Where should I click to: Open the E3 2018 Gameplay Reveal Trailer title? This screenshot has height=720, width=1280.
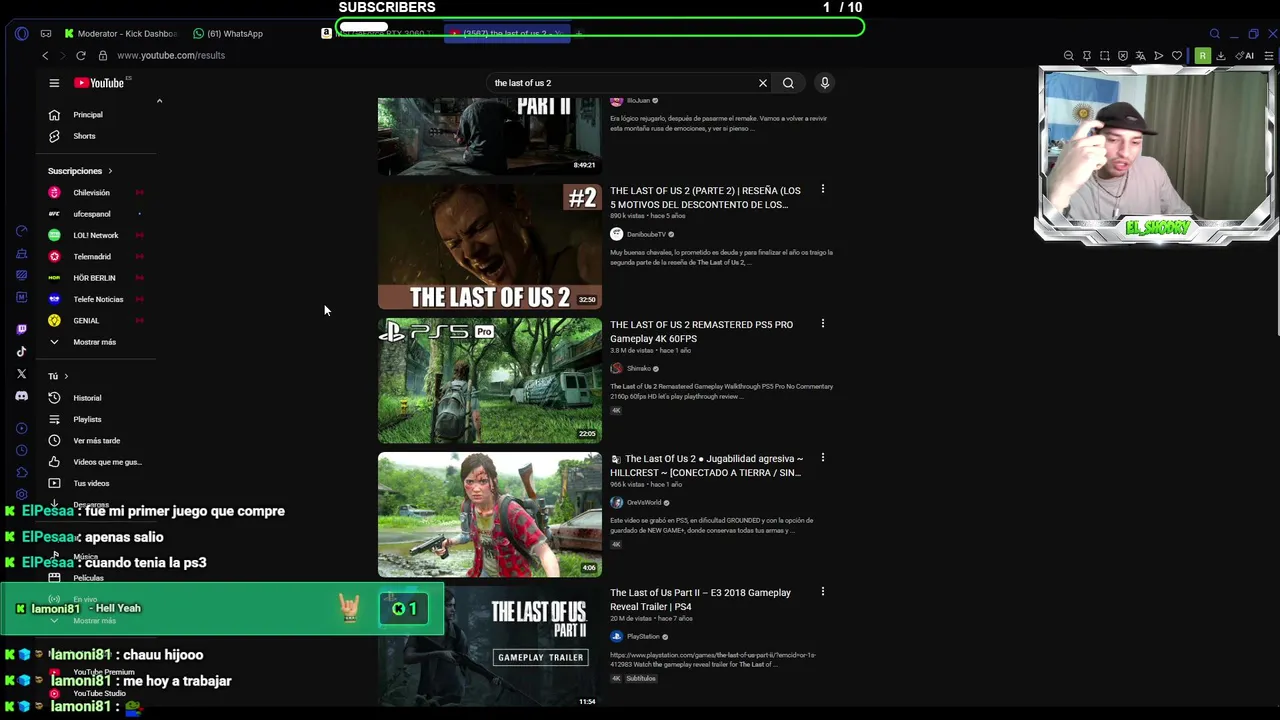pyautogui.click(x=700, y=599)
